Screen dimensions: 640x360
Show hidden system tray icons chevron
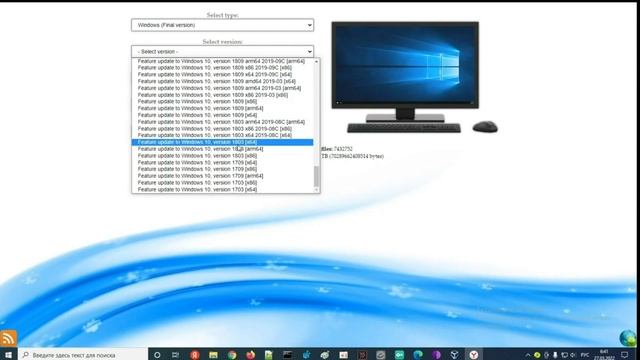click(528, 355)
